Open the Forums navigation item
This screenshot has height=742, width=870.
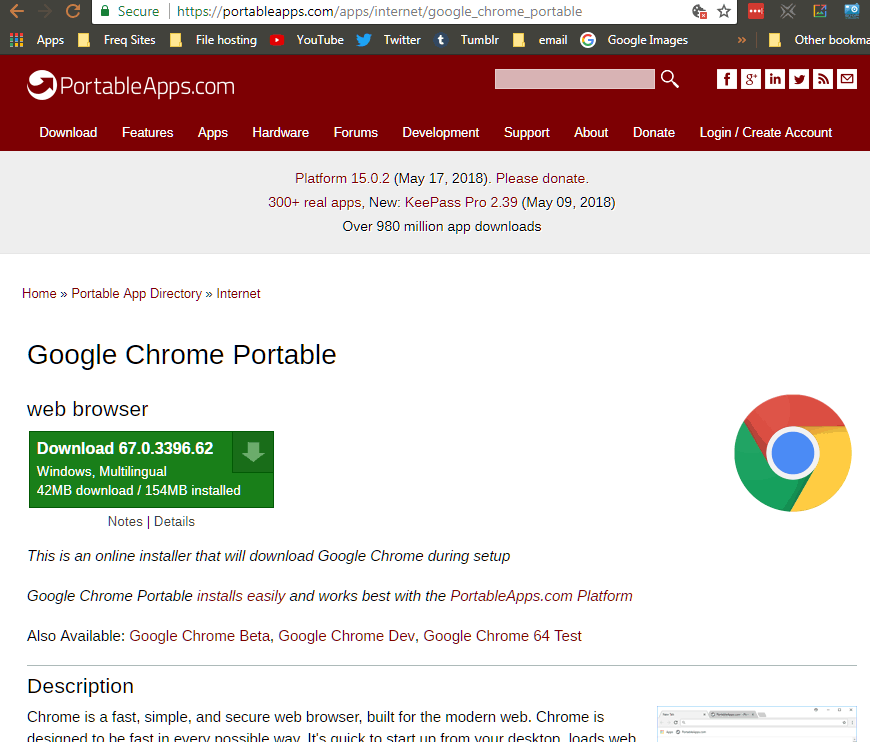pos(356,133)
